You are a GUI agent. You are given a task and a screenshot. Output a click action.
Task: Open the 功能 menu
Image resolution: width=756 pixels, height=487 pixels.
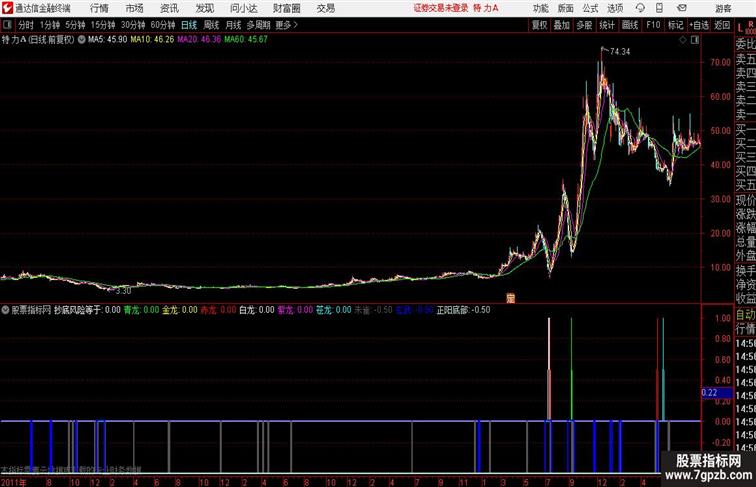click(540, 8)
